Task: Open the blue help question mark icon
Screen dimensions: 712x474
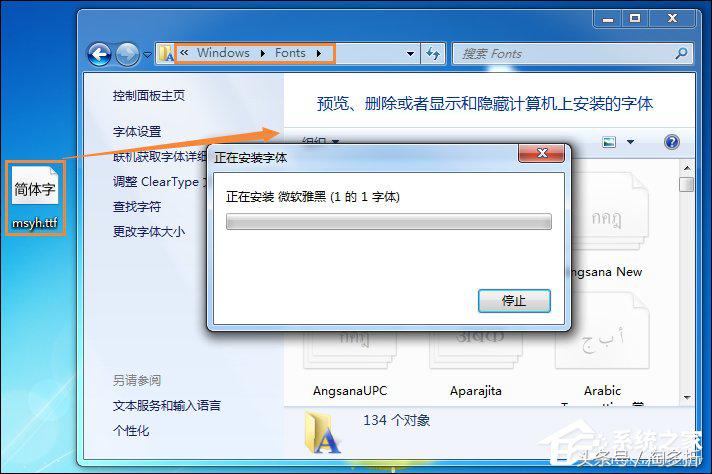Action: click(672, 142)
